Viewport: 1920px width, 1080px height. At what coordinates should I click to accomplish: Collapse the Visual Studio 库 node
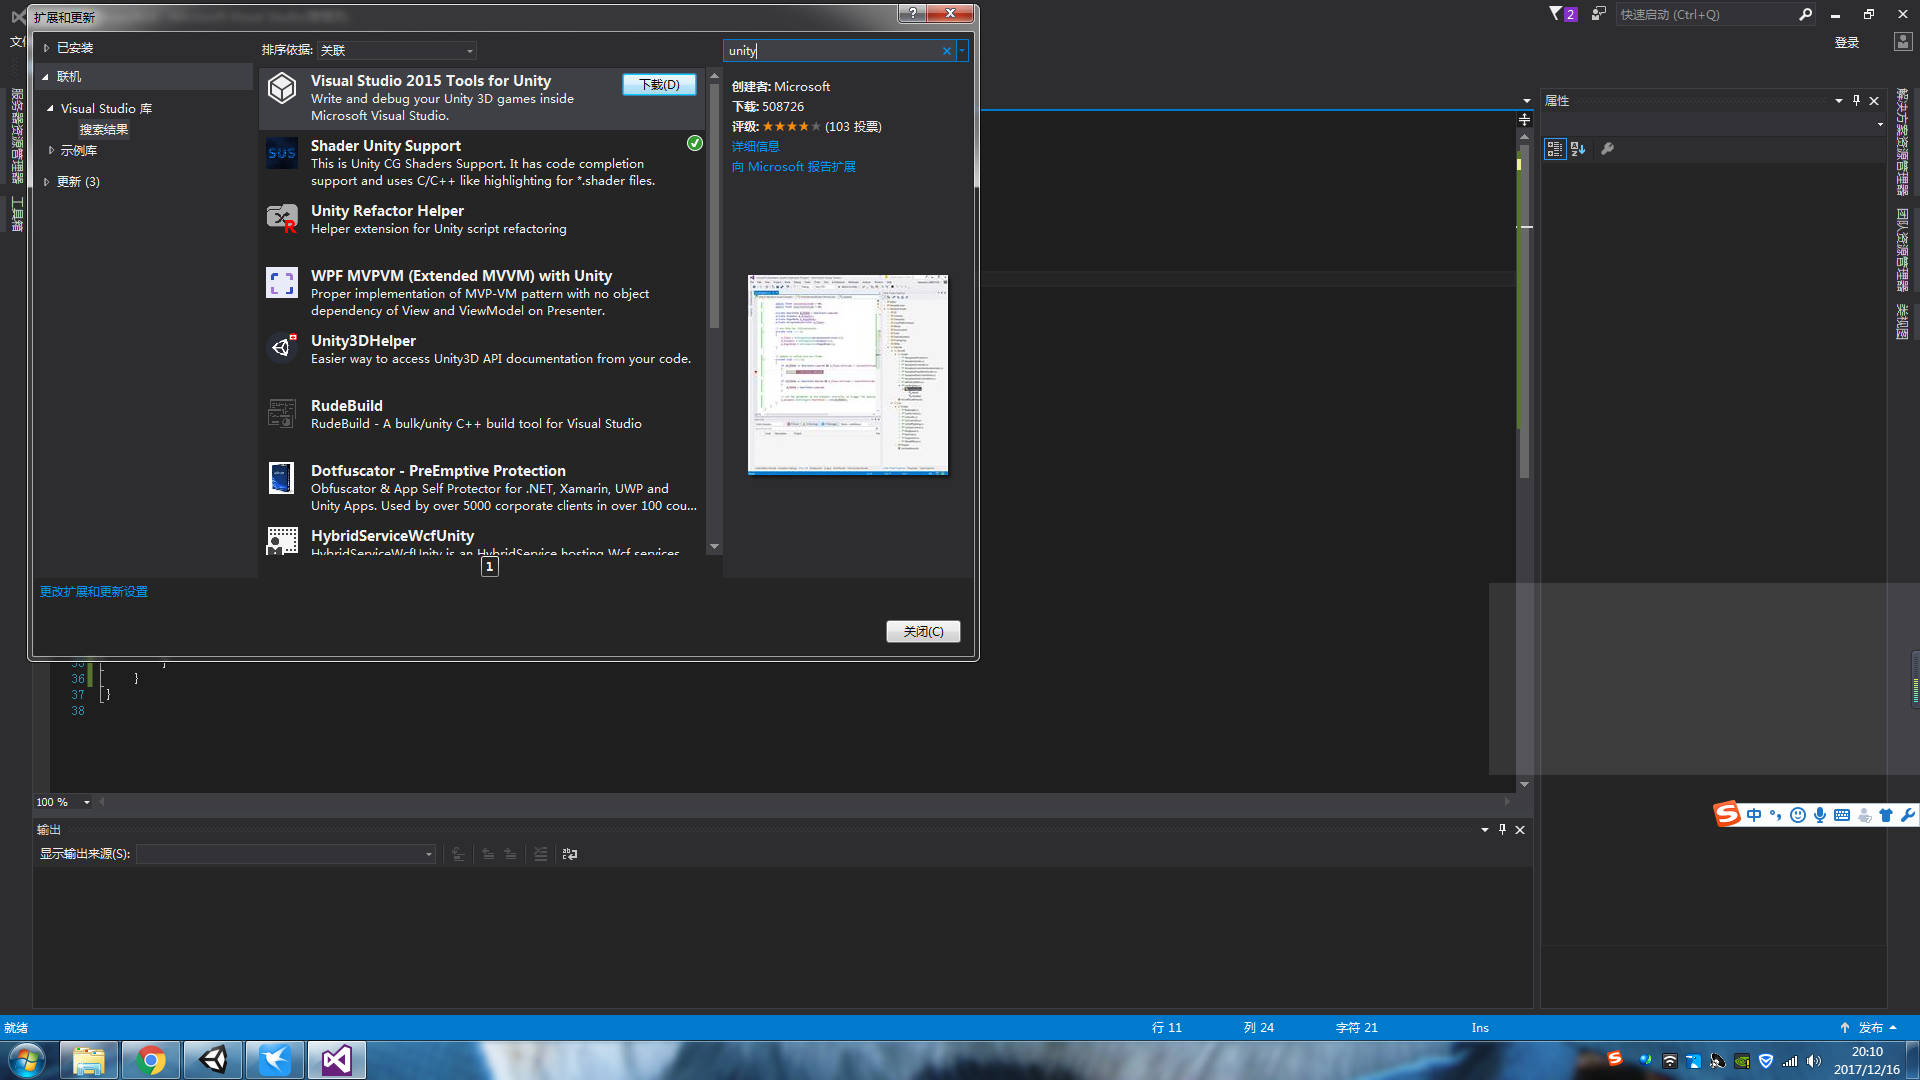point(50,108)
